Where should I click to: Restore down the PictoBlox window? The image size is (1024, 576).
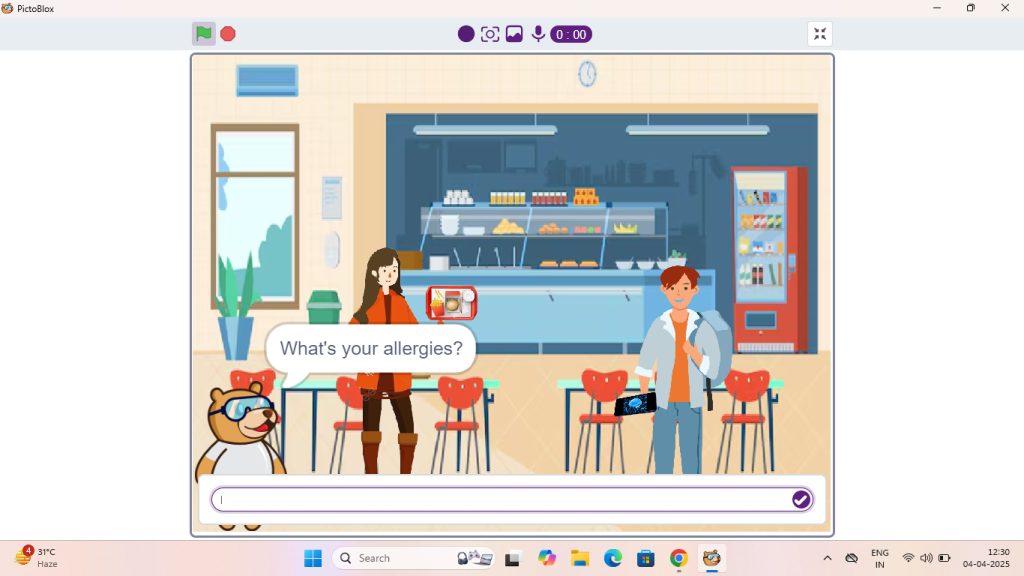tap(971, 8)
